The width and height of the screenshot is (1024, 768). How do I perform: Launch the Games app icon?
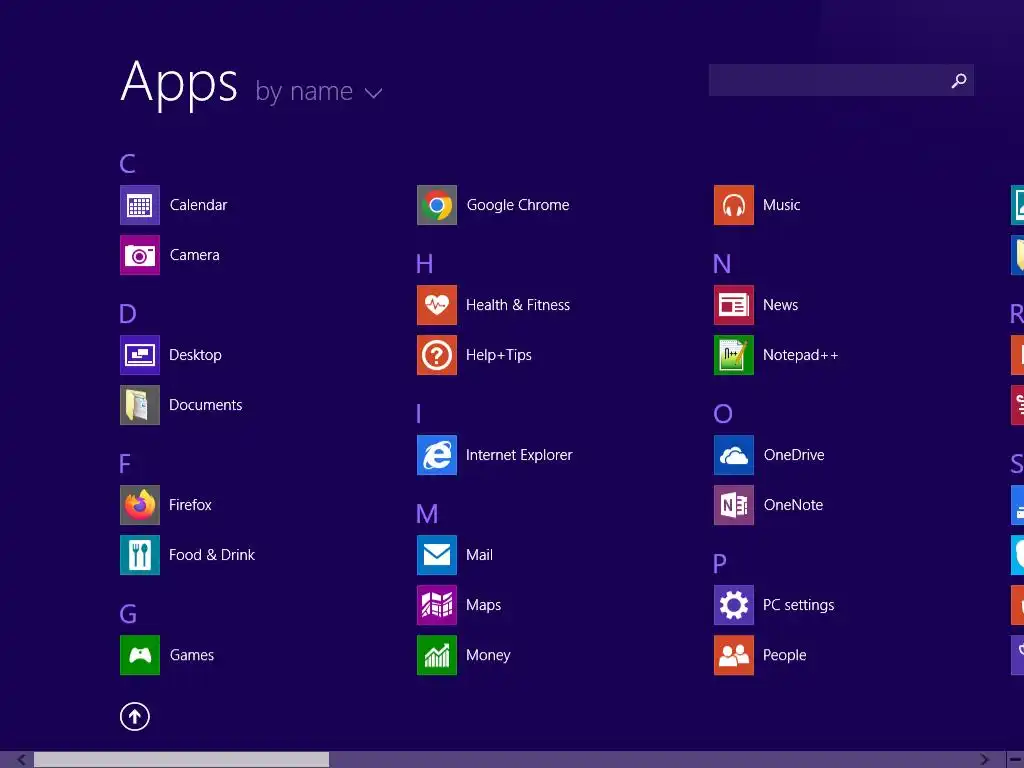(140, 655)
